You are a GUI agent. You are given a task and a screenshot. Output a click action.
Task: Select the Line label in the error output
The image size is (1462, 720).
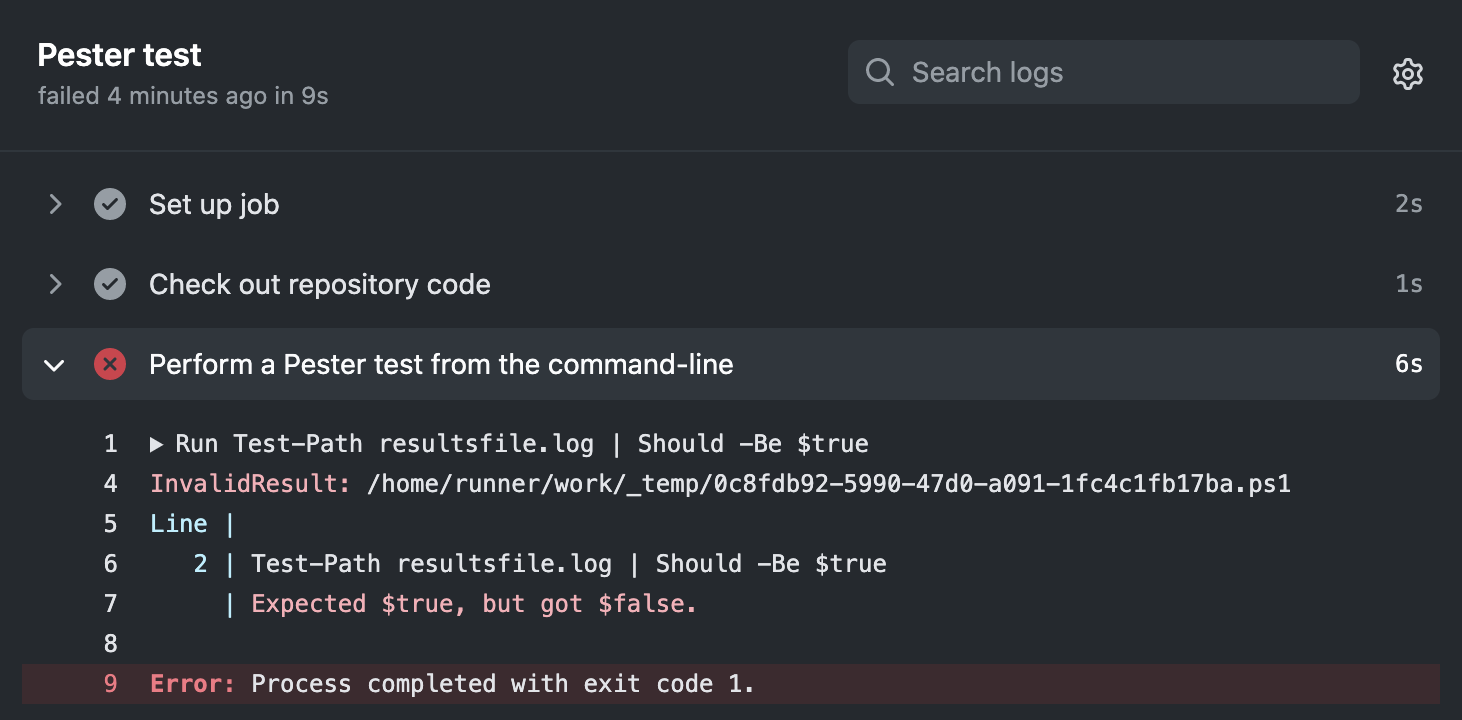(179, 523)
